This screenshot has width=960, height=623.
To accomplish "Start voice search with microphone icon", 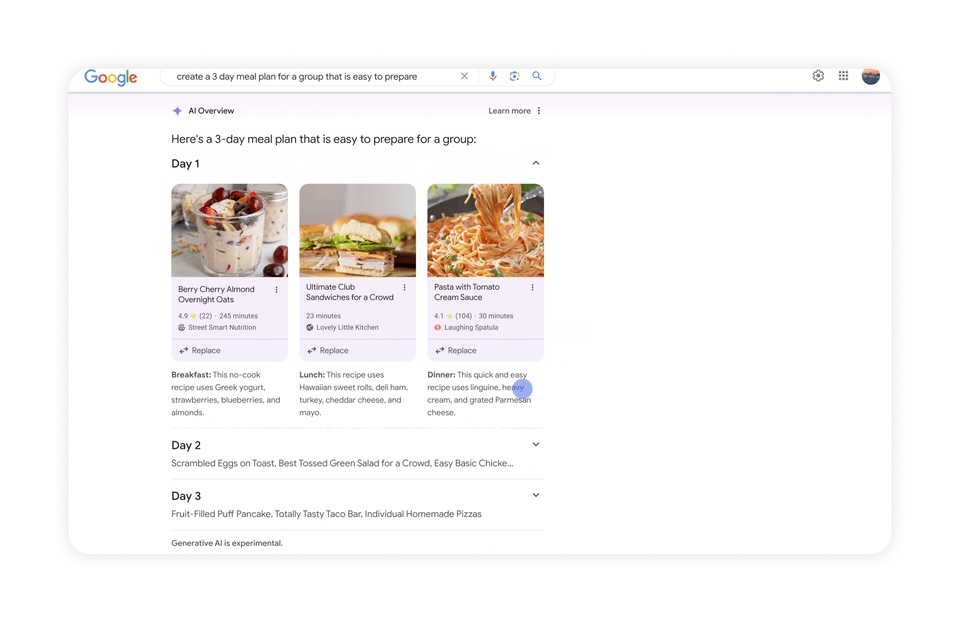I will tap(492, 76).
